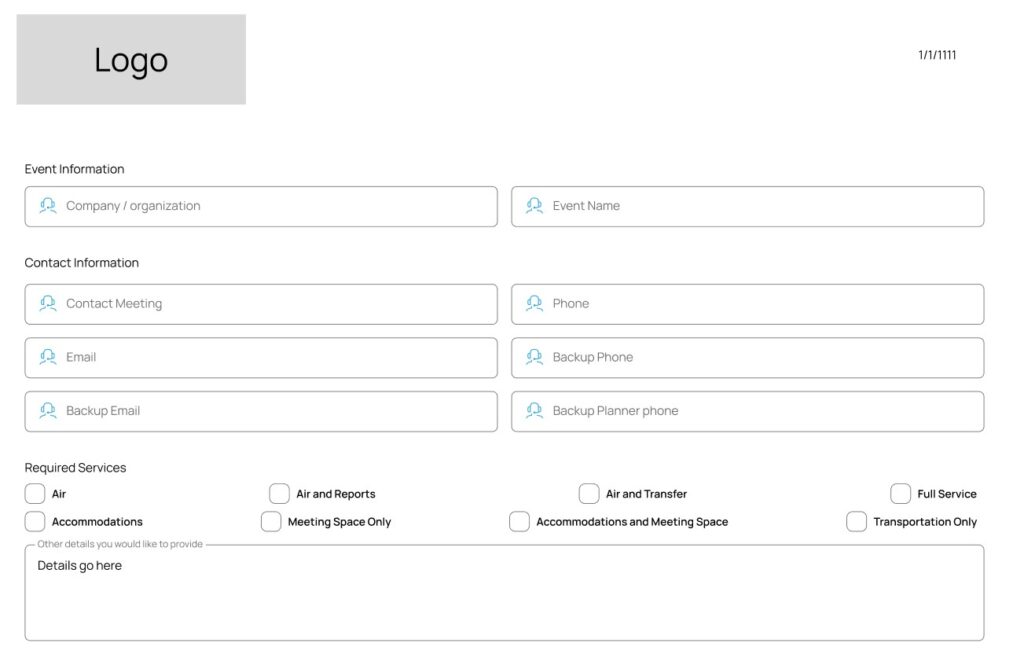Click the icon in Event Name field
The image size is (1024, 665).
pos(535,206)
